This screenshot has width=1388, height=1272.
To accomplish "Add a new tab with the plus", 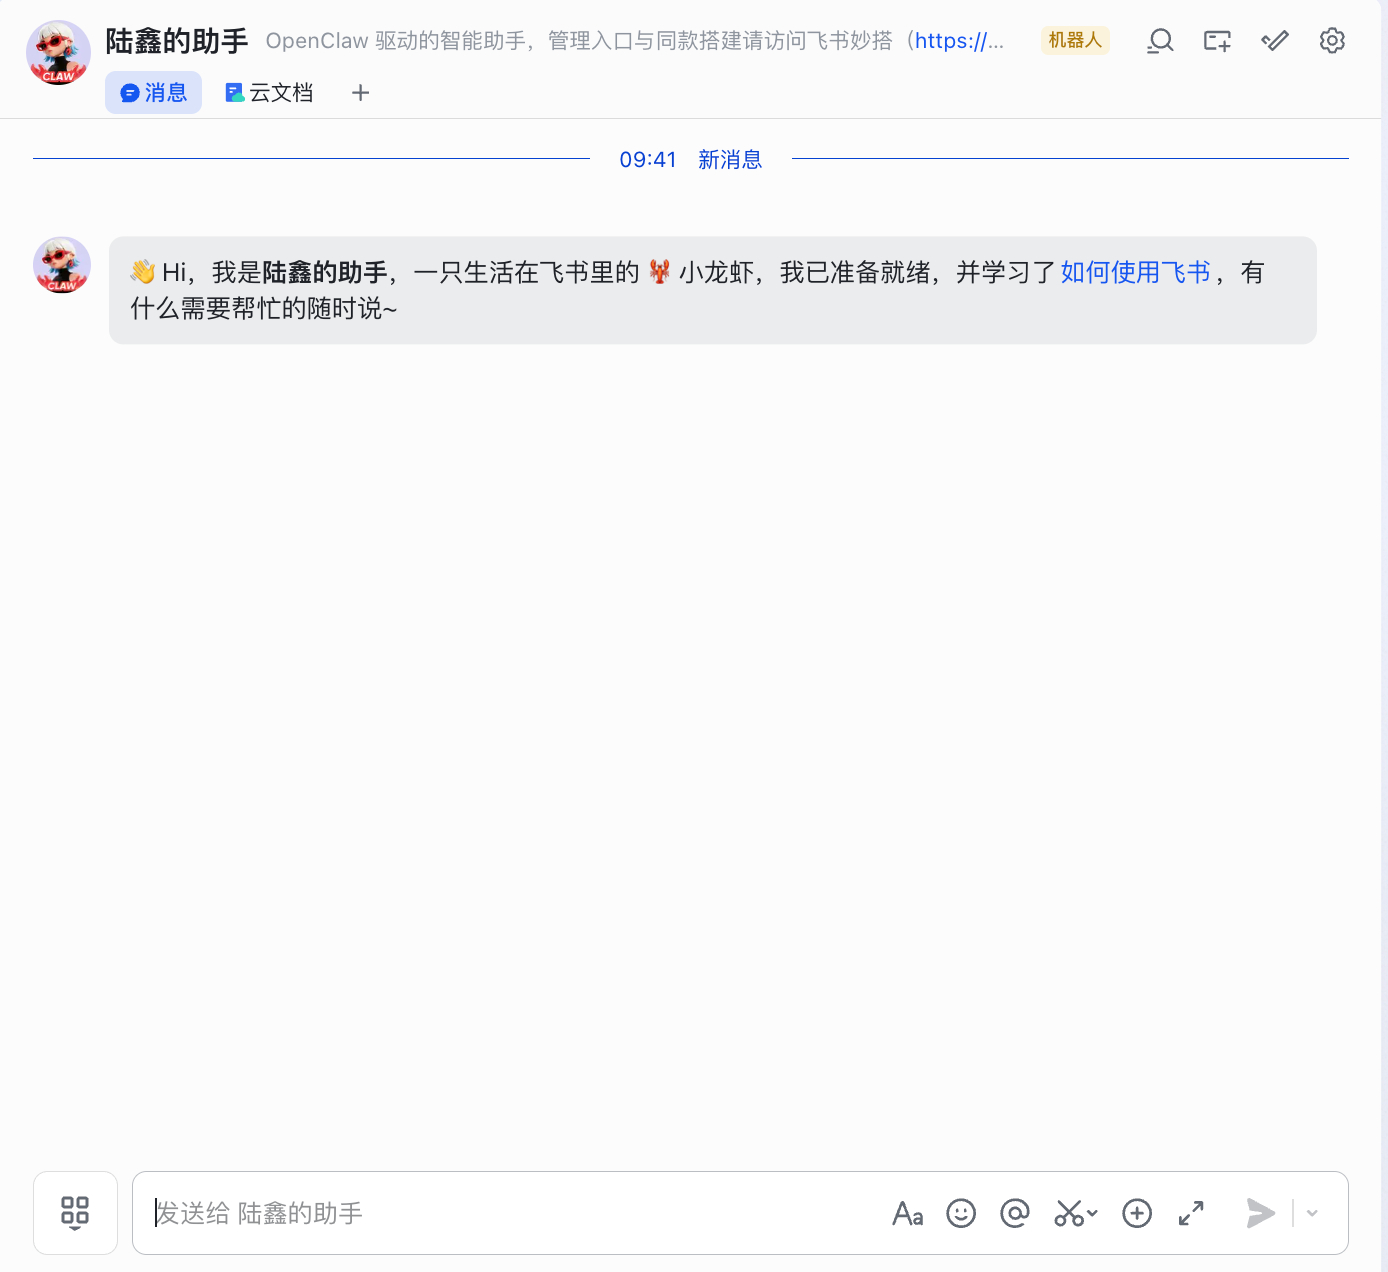I will point(360,92).
